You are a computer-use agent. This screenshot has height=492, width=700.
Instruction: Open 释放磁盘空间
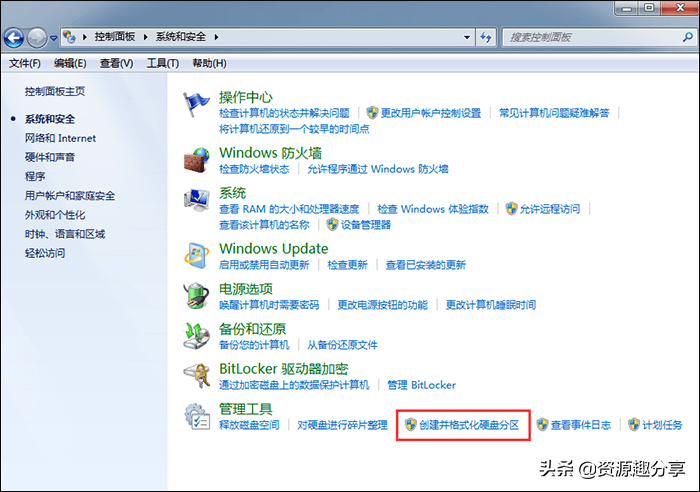[x=249, y=425]
